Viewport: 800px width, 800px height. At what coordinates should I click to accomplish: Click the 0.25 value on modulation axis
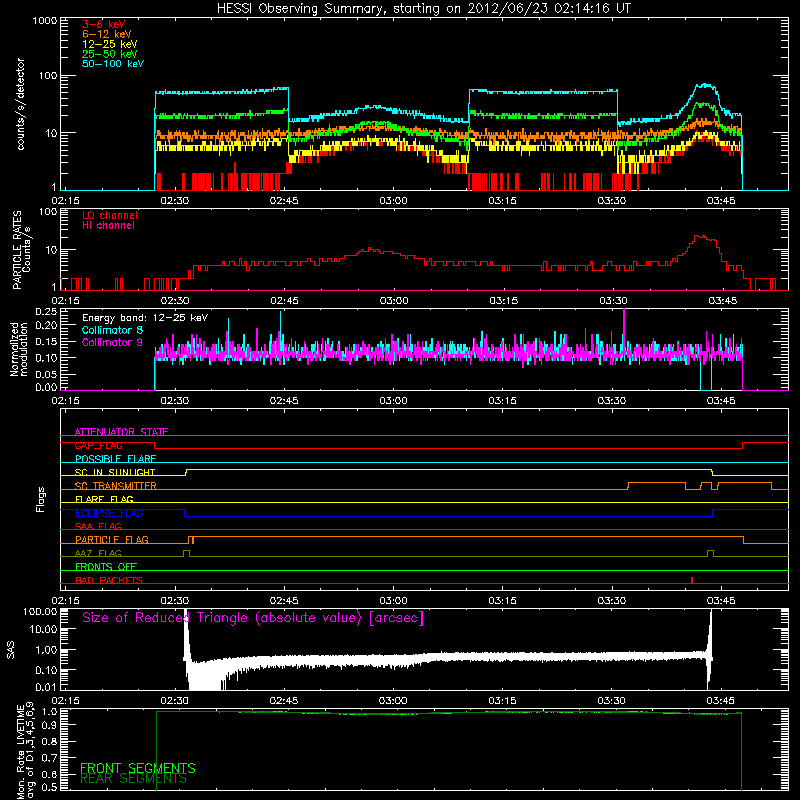(46, 312)
